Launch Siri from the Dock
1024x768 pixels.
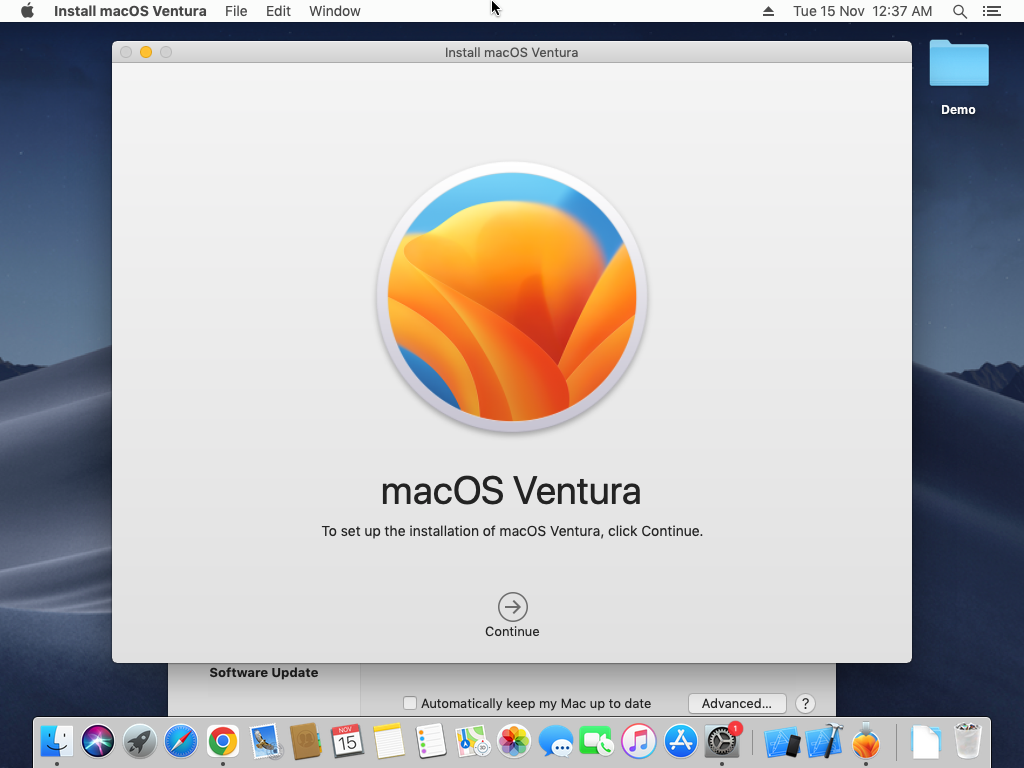(98, 741)
